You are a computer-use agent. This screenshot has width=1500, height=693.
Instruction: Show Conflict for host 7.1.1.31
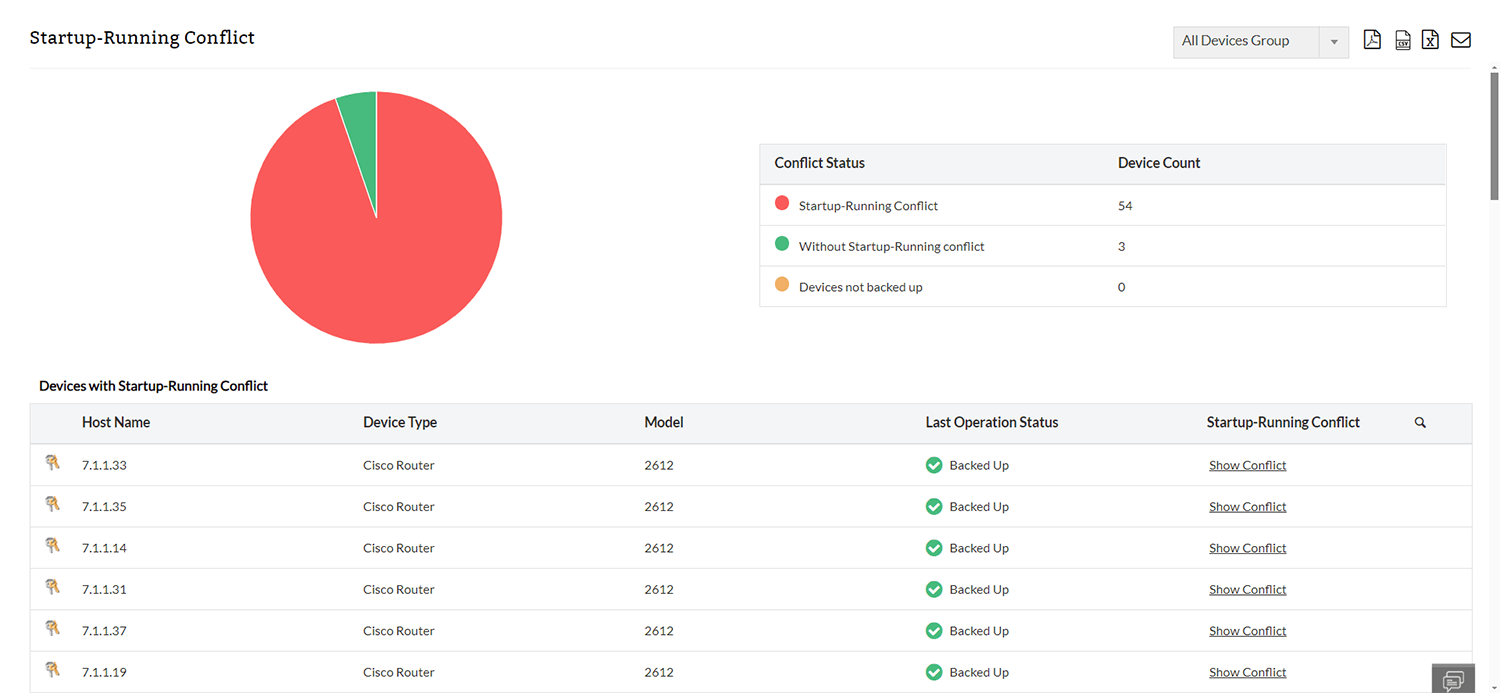(x=1247, y=590)
